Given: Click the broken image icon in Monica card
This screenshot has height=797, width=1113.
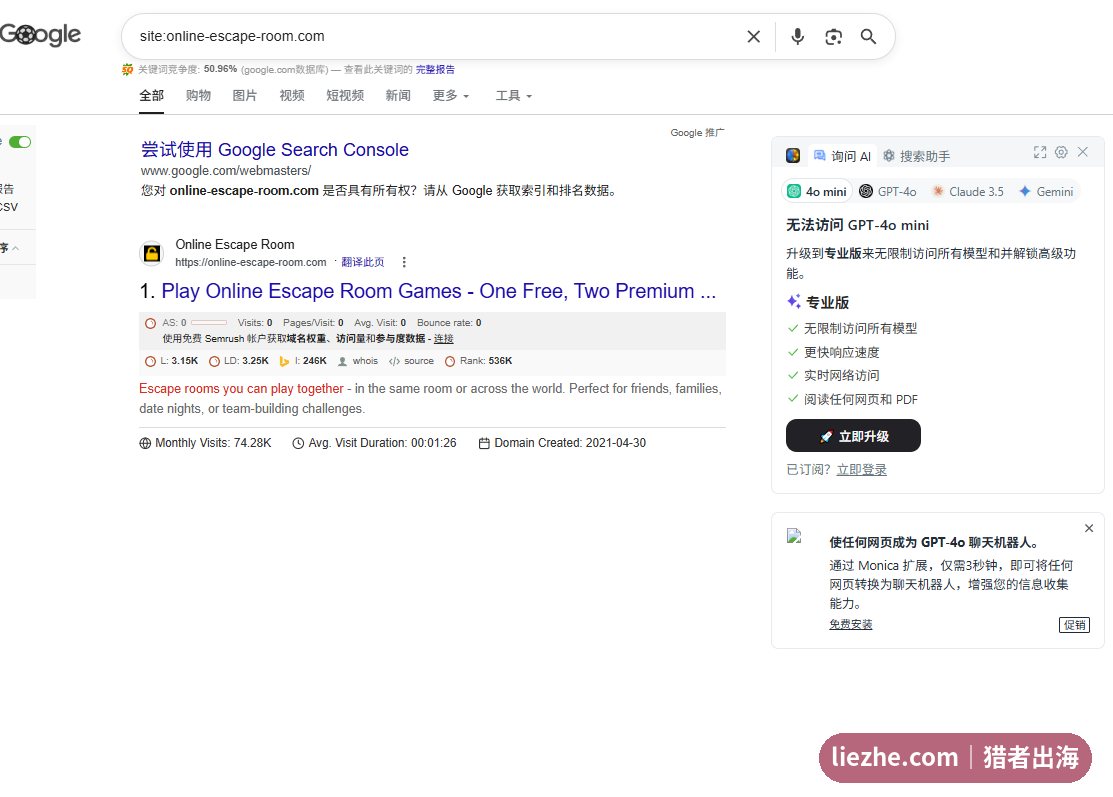Looking at the screenshot, I should (794, 536).
